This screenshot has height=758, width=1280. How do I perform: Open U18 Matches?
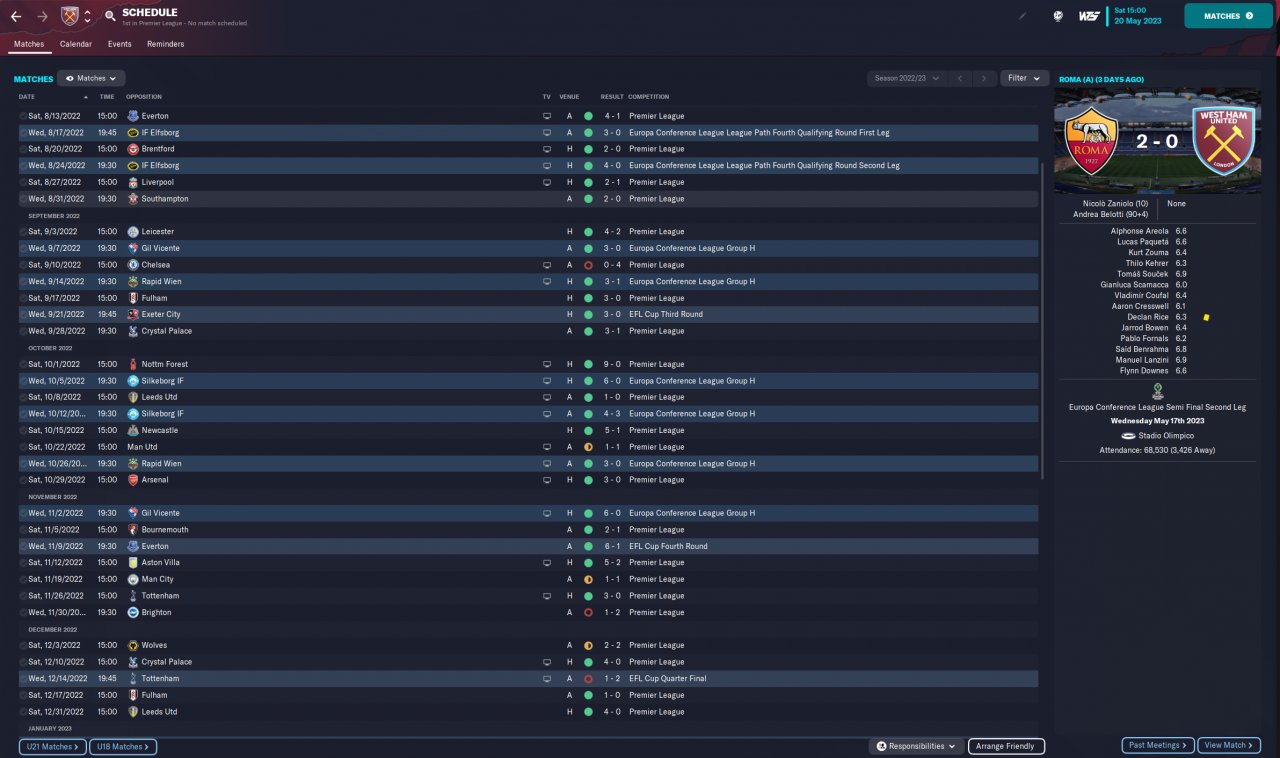123,746
